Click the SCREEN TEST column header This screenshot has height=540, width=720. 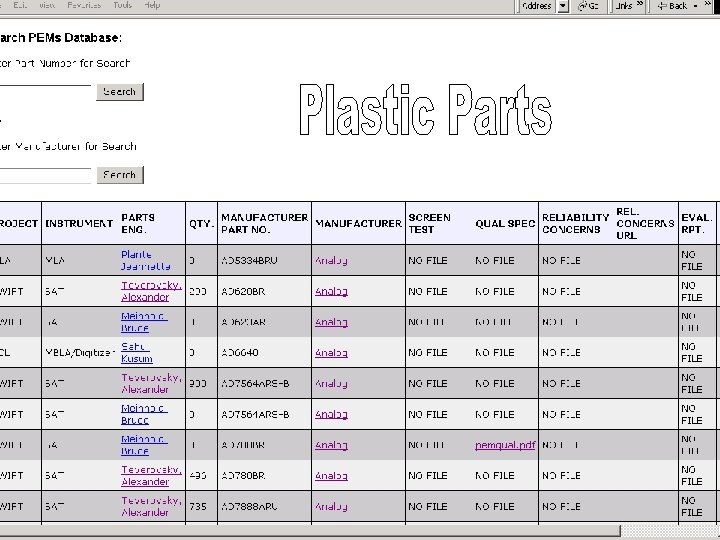(429, 223)
